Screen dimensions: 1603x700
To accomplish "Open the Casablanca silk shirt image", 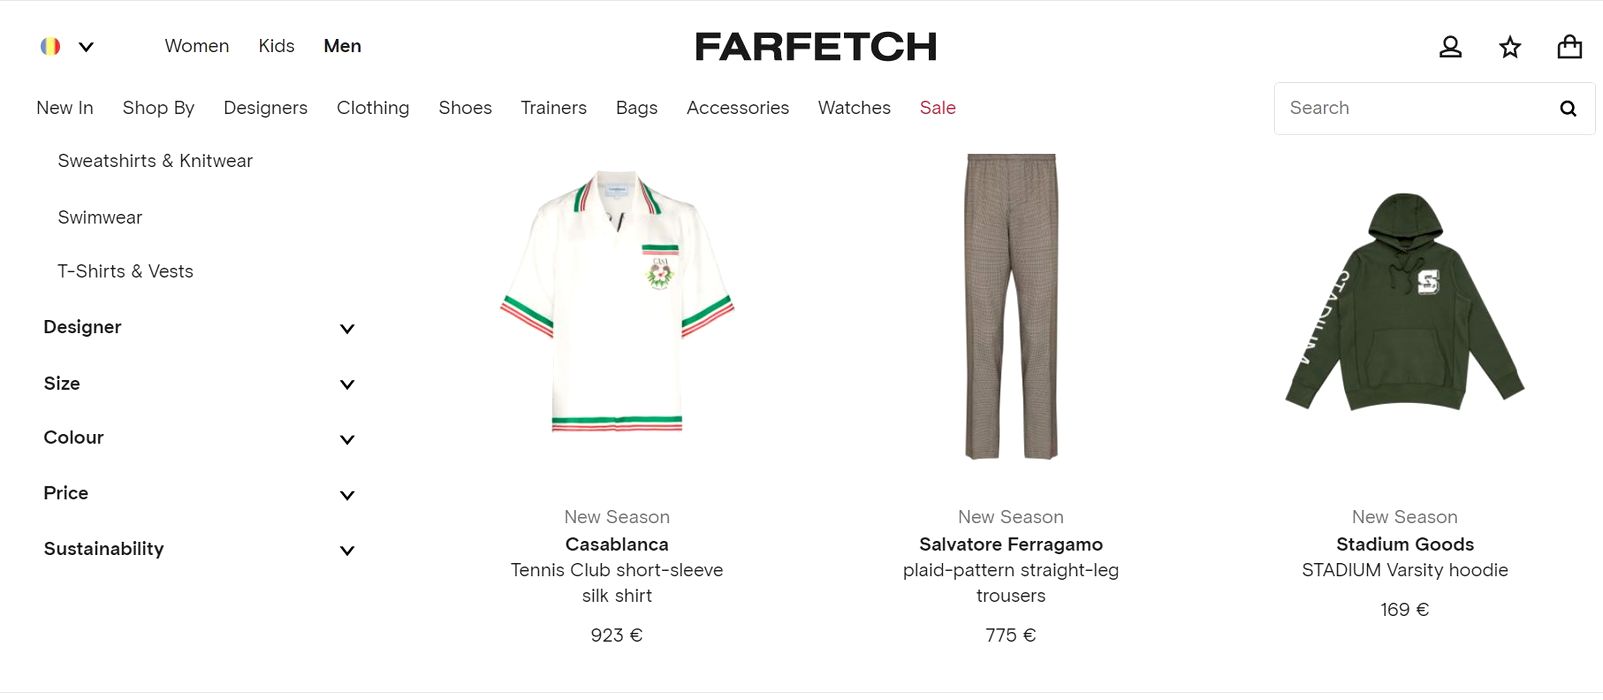I will point(617,302).
